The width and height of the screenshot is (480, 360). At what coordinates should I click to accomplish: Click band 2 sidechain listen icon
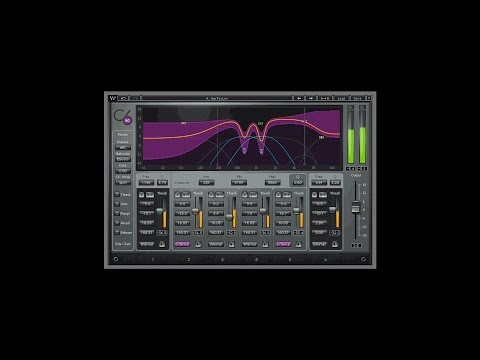(198, 244)
